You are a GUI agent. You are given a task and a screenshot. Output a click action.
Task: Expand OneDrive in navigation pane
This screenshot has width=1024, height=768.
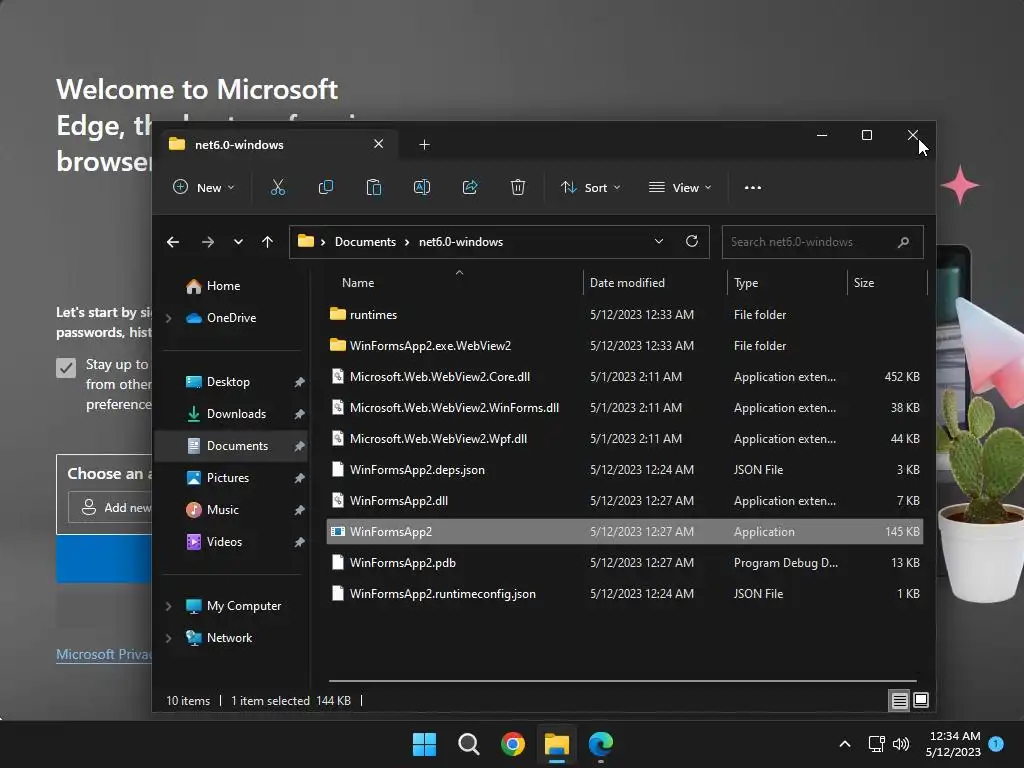click(168, 318)
